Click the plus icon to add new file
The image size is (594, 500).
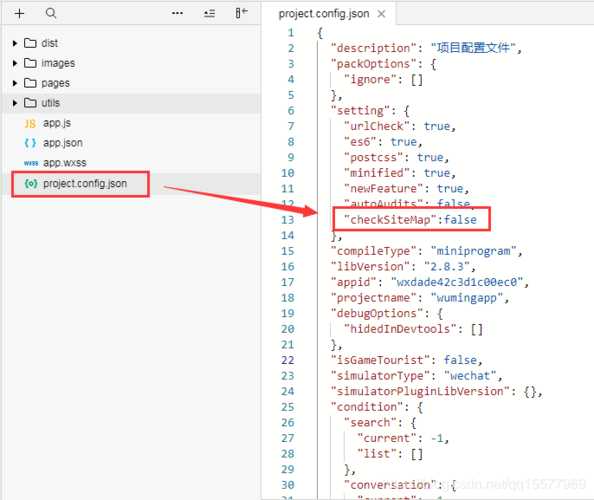pyautogui.click(x=19, y=14)
